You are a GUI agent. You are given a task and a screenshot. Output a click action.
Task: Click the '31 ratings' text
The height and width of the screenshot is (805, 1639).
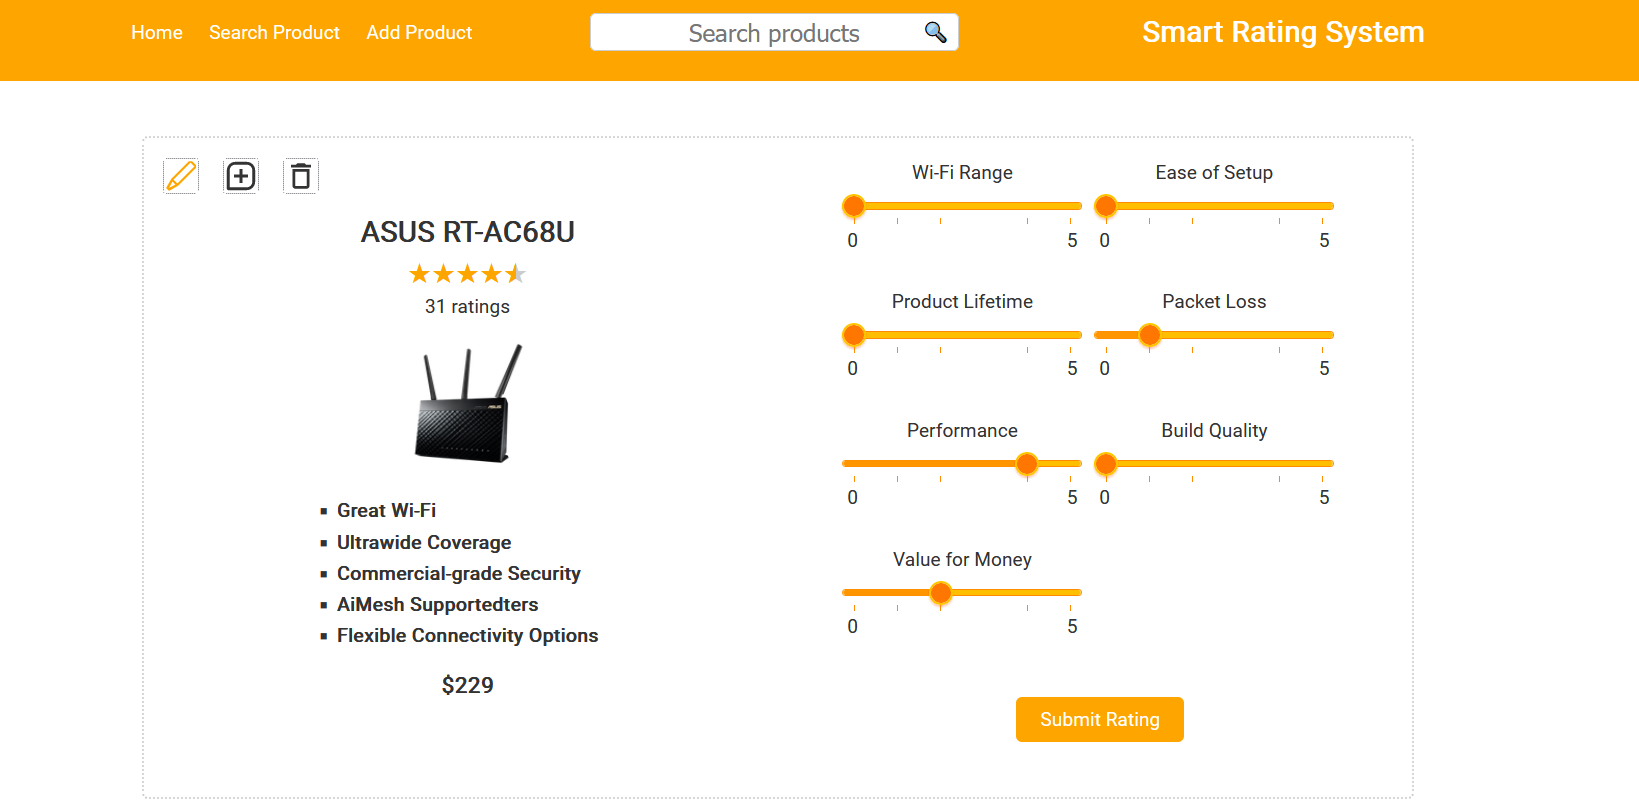(468, 307)
